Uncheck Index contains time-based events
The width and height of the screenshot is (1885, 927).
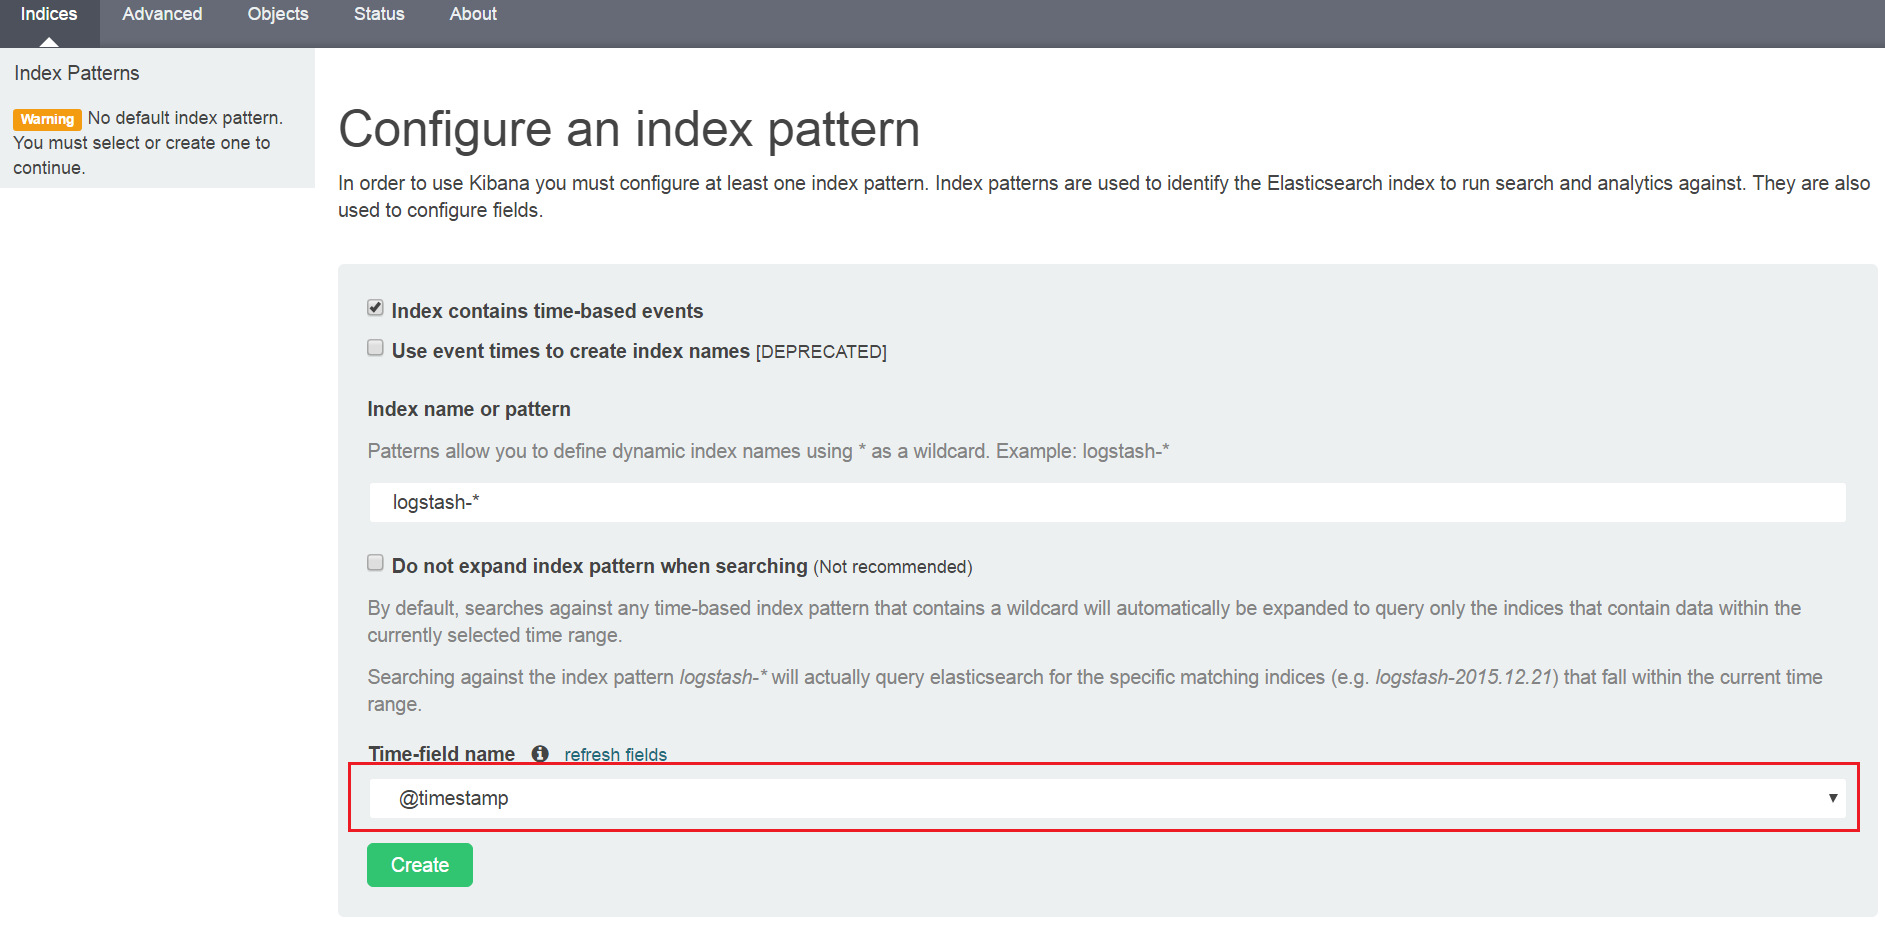(375, 308)
